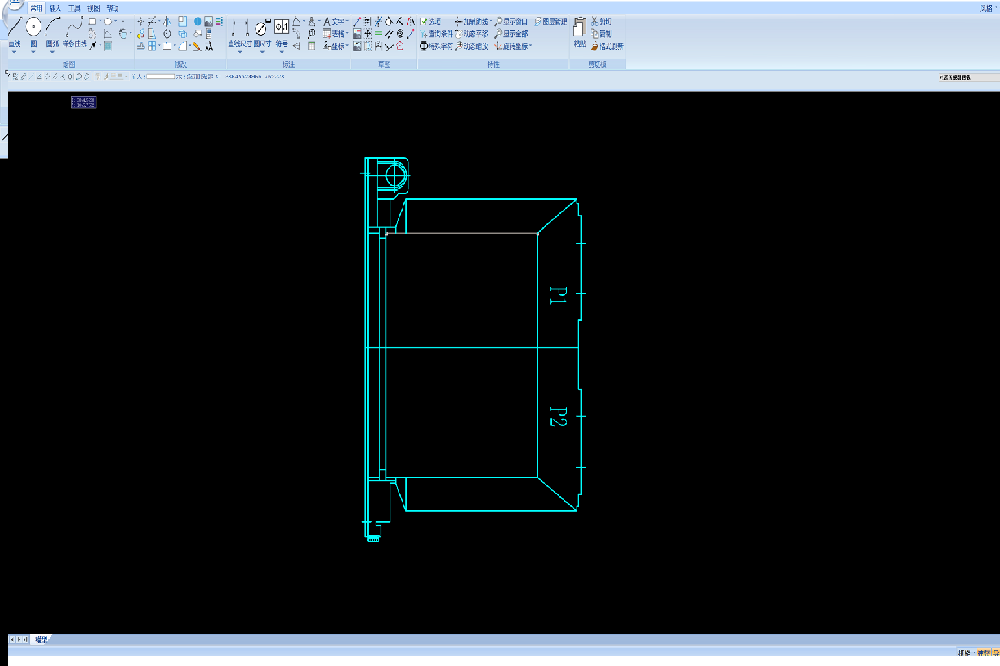
Task: Click the large text symbol dimension icon
Action: (281, 27)
